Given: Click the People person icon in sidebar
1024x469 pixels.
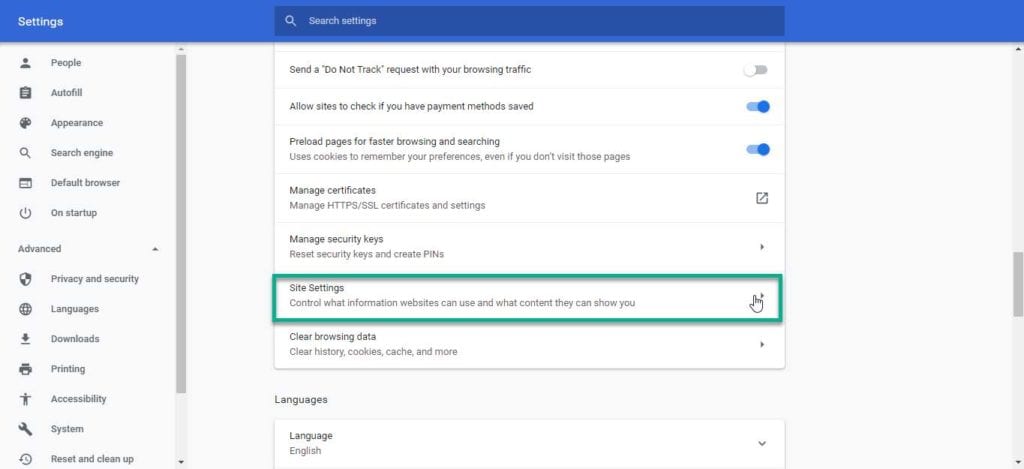Looking at the screenshot, I should 25,63.
